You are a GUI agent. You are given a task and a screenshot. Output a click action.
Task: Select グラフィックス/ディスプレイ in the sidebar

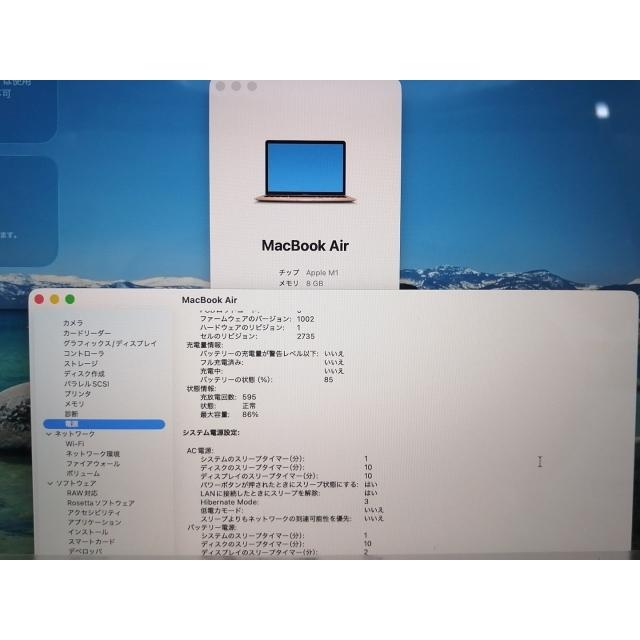(x=110, y=343)
